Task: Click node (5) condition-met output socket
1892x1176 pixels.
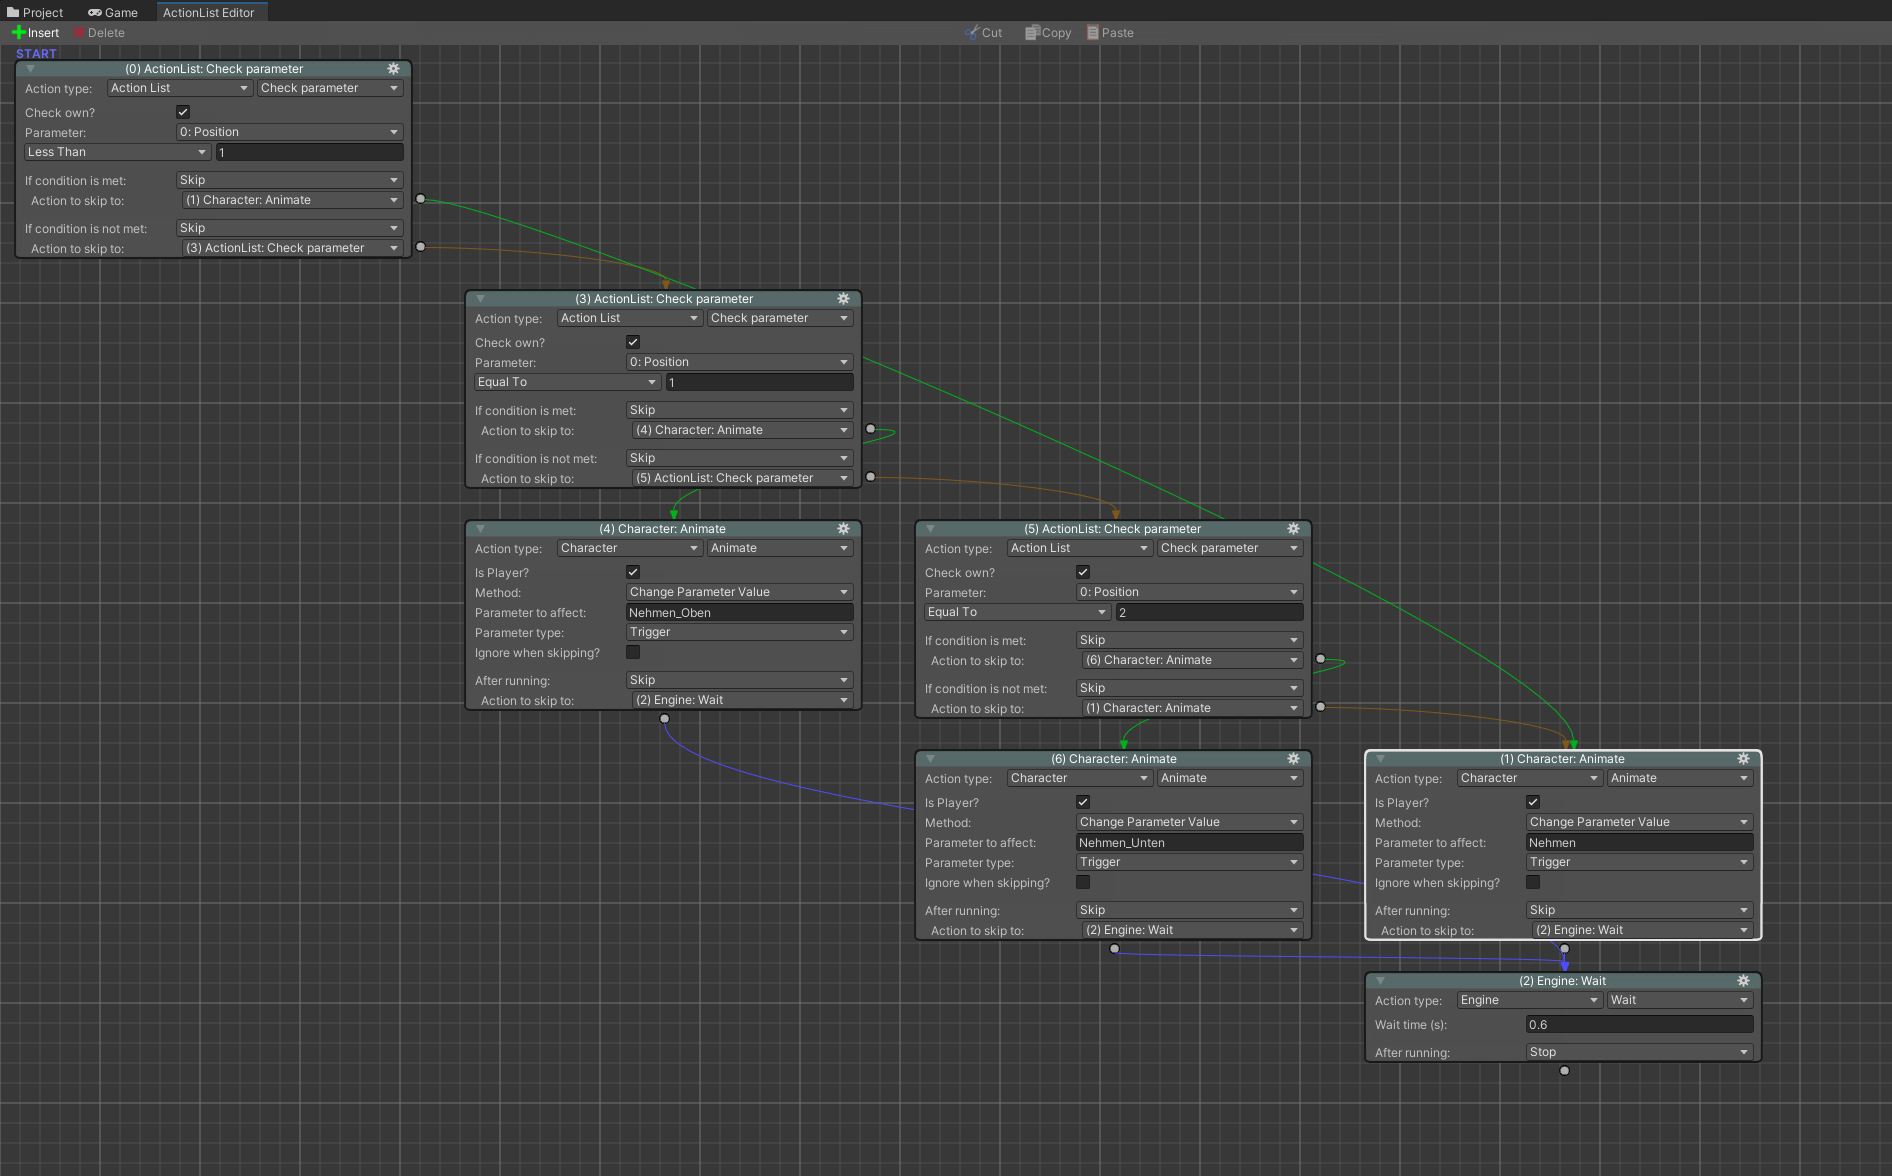Action: (1320, 659)
